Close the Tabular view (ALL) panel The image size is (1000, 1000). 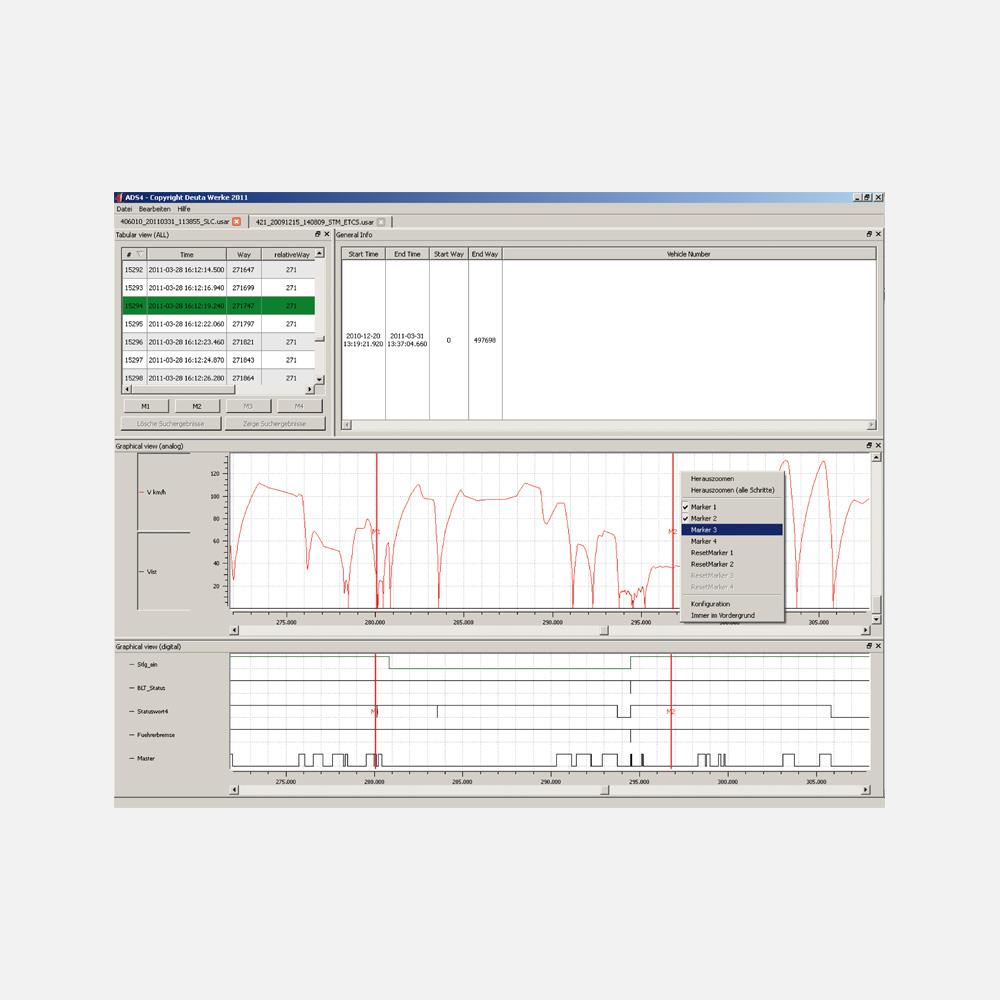(x=327, y=234)
